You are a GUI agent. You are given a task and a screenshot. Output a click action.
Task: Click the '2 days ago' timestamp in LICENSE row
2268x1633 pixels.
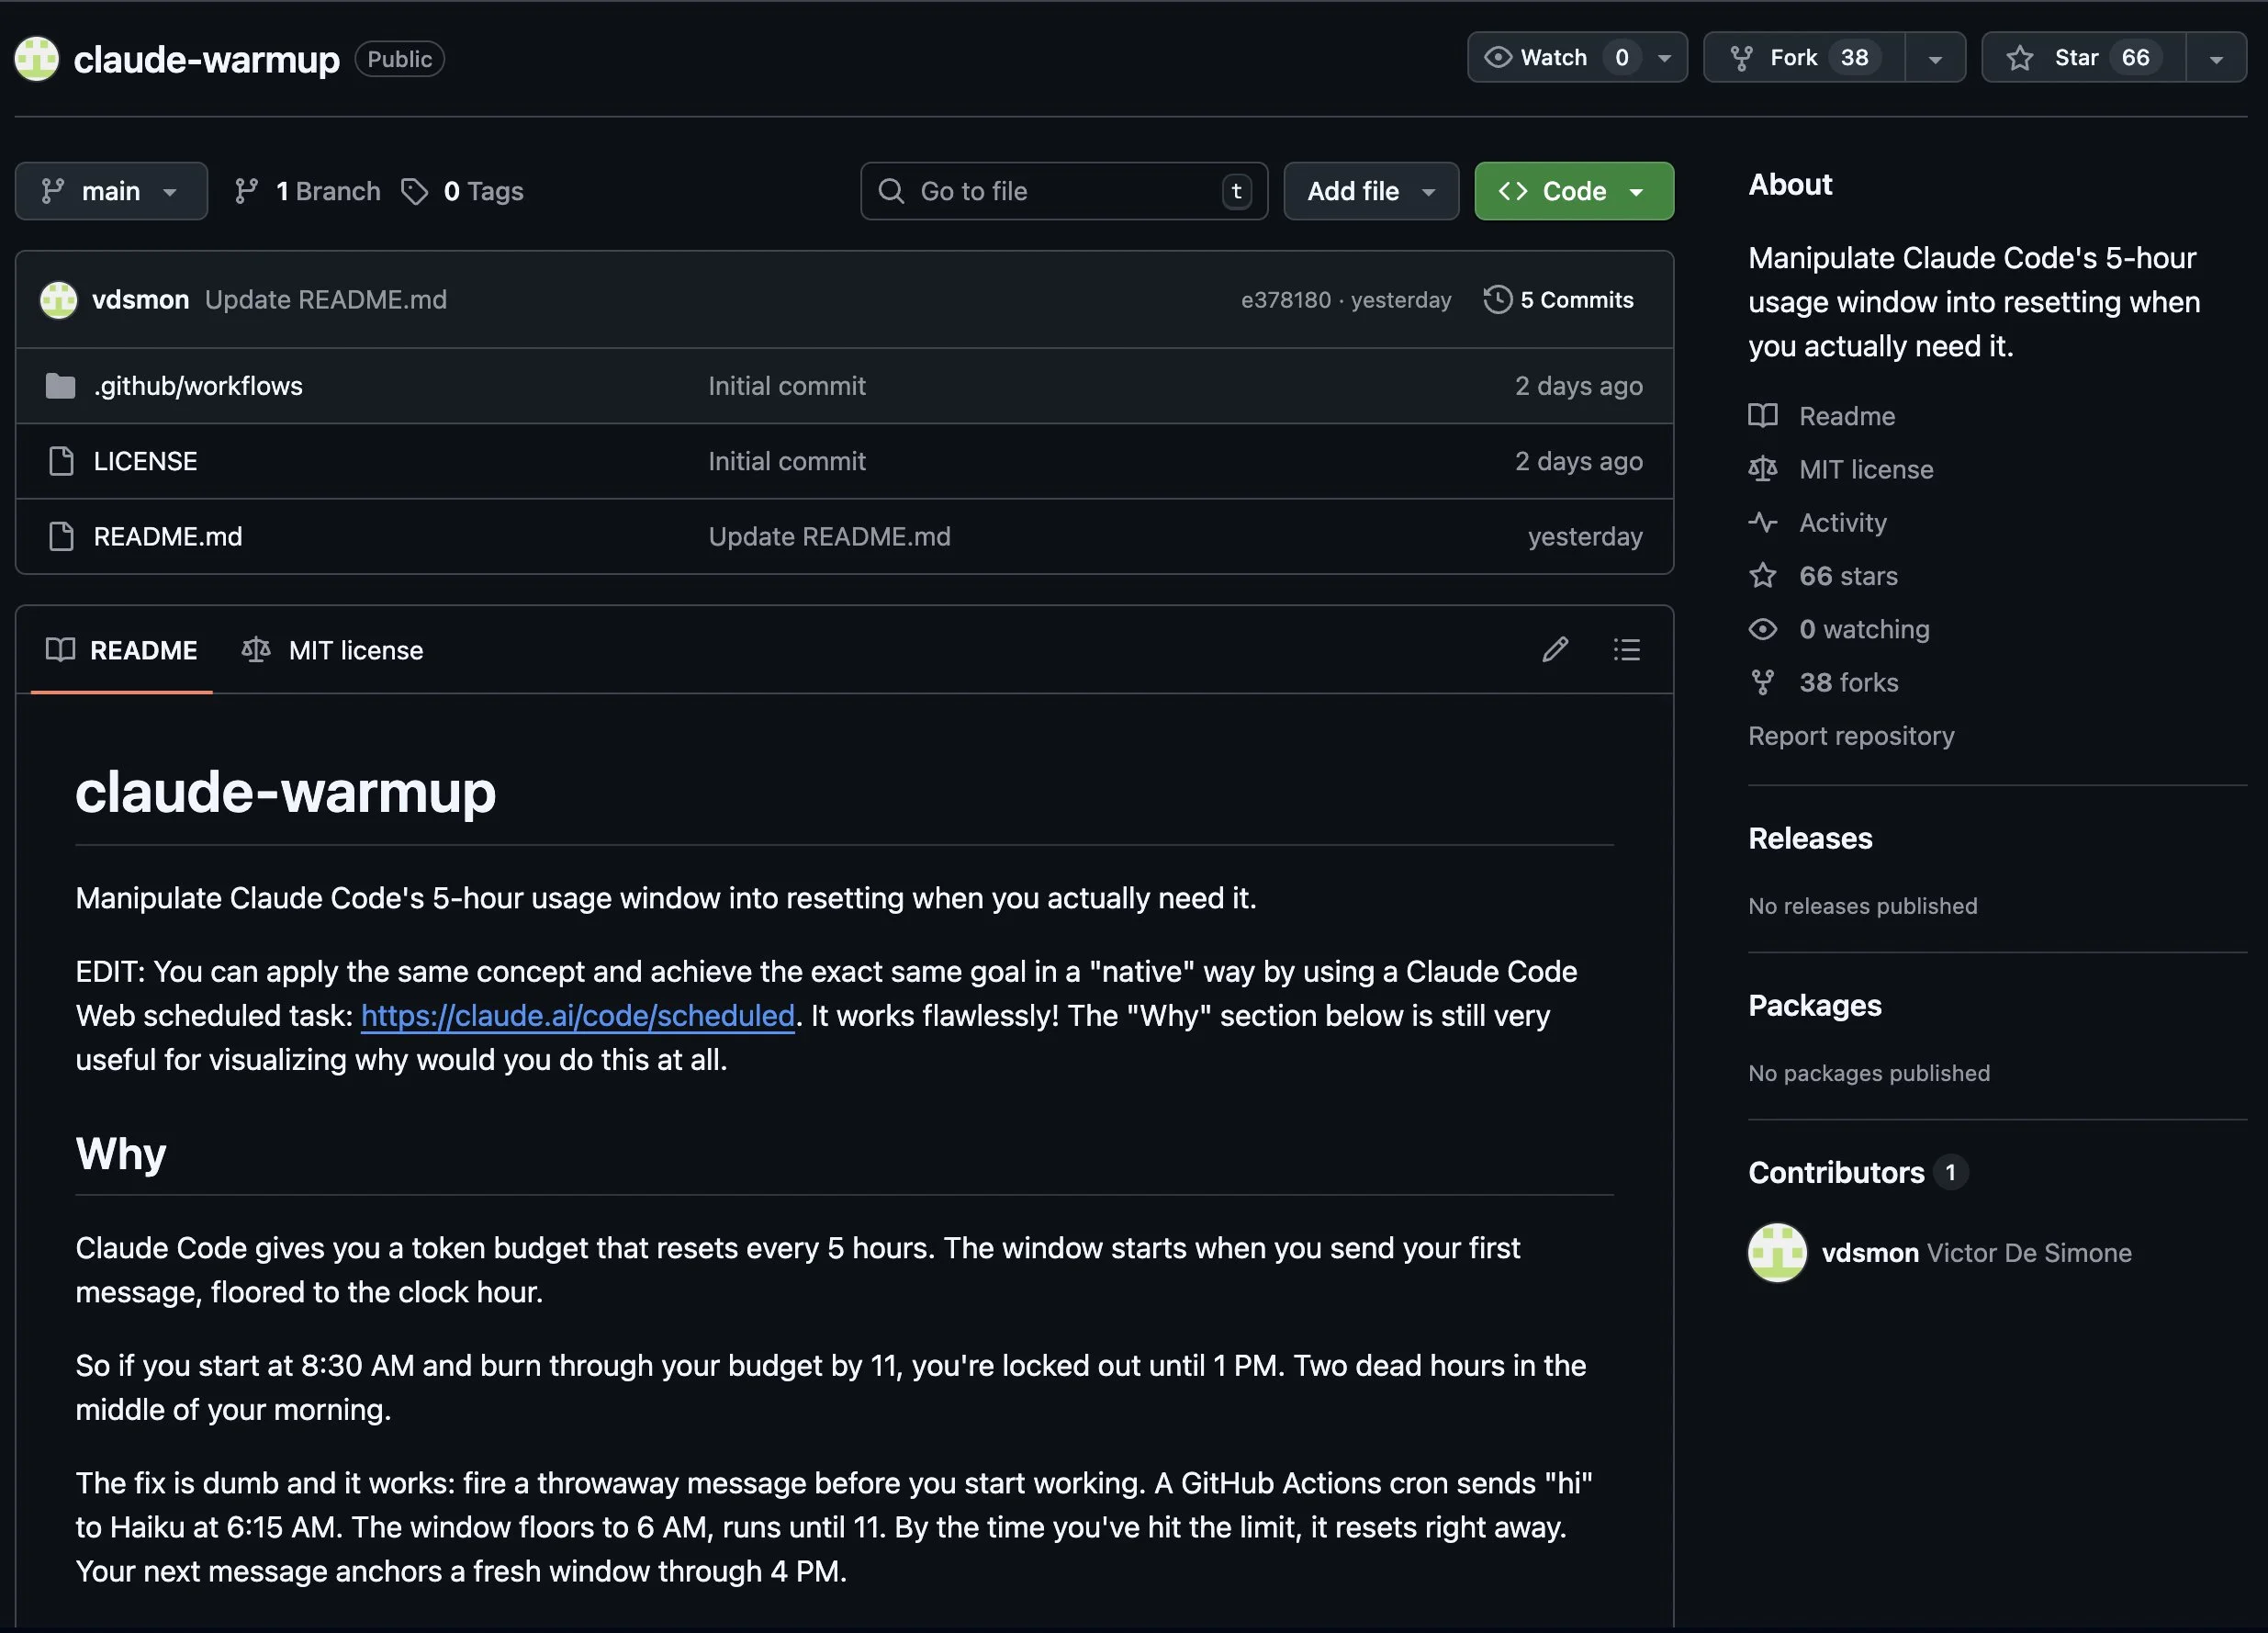[x=1578, y=461]
